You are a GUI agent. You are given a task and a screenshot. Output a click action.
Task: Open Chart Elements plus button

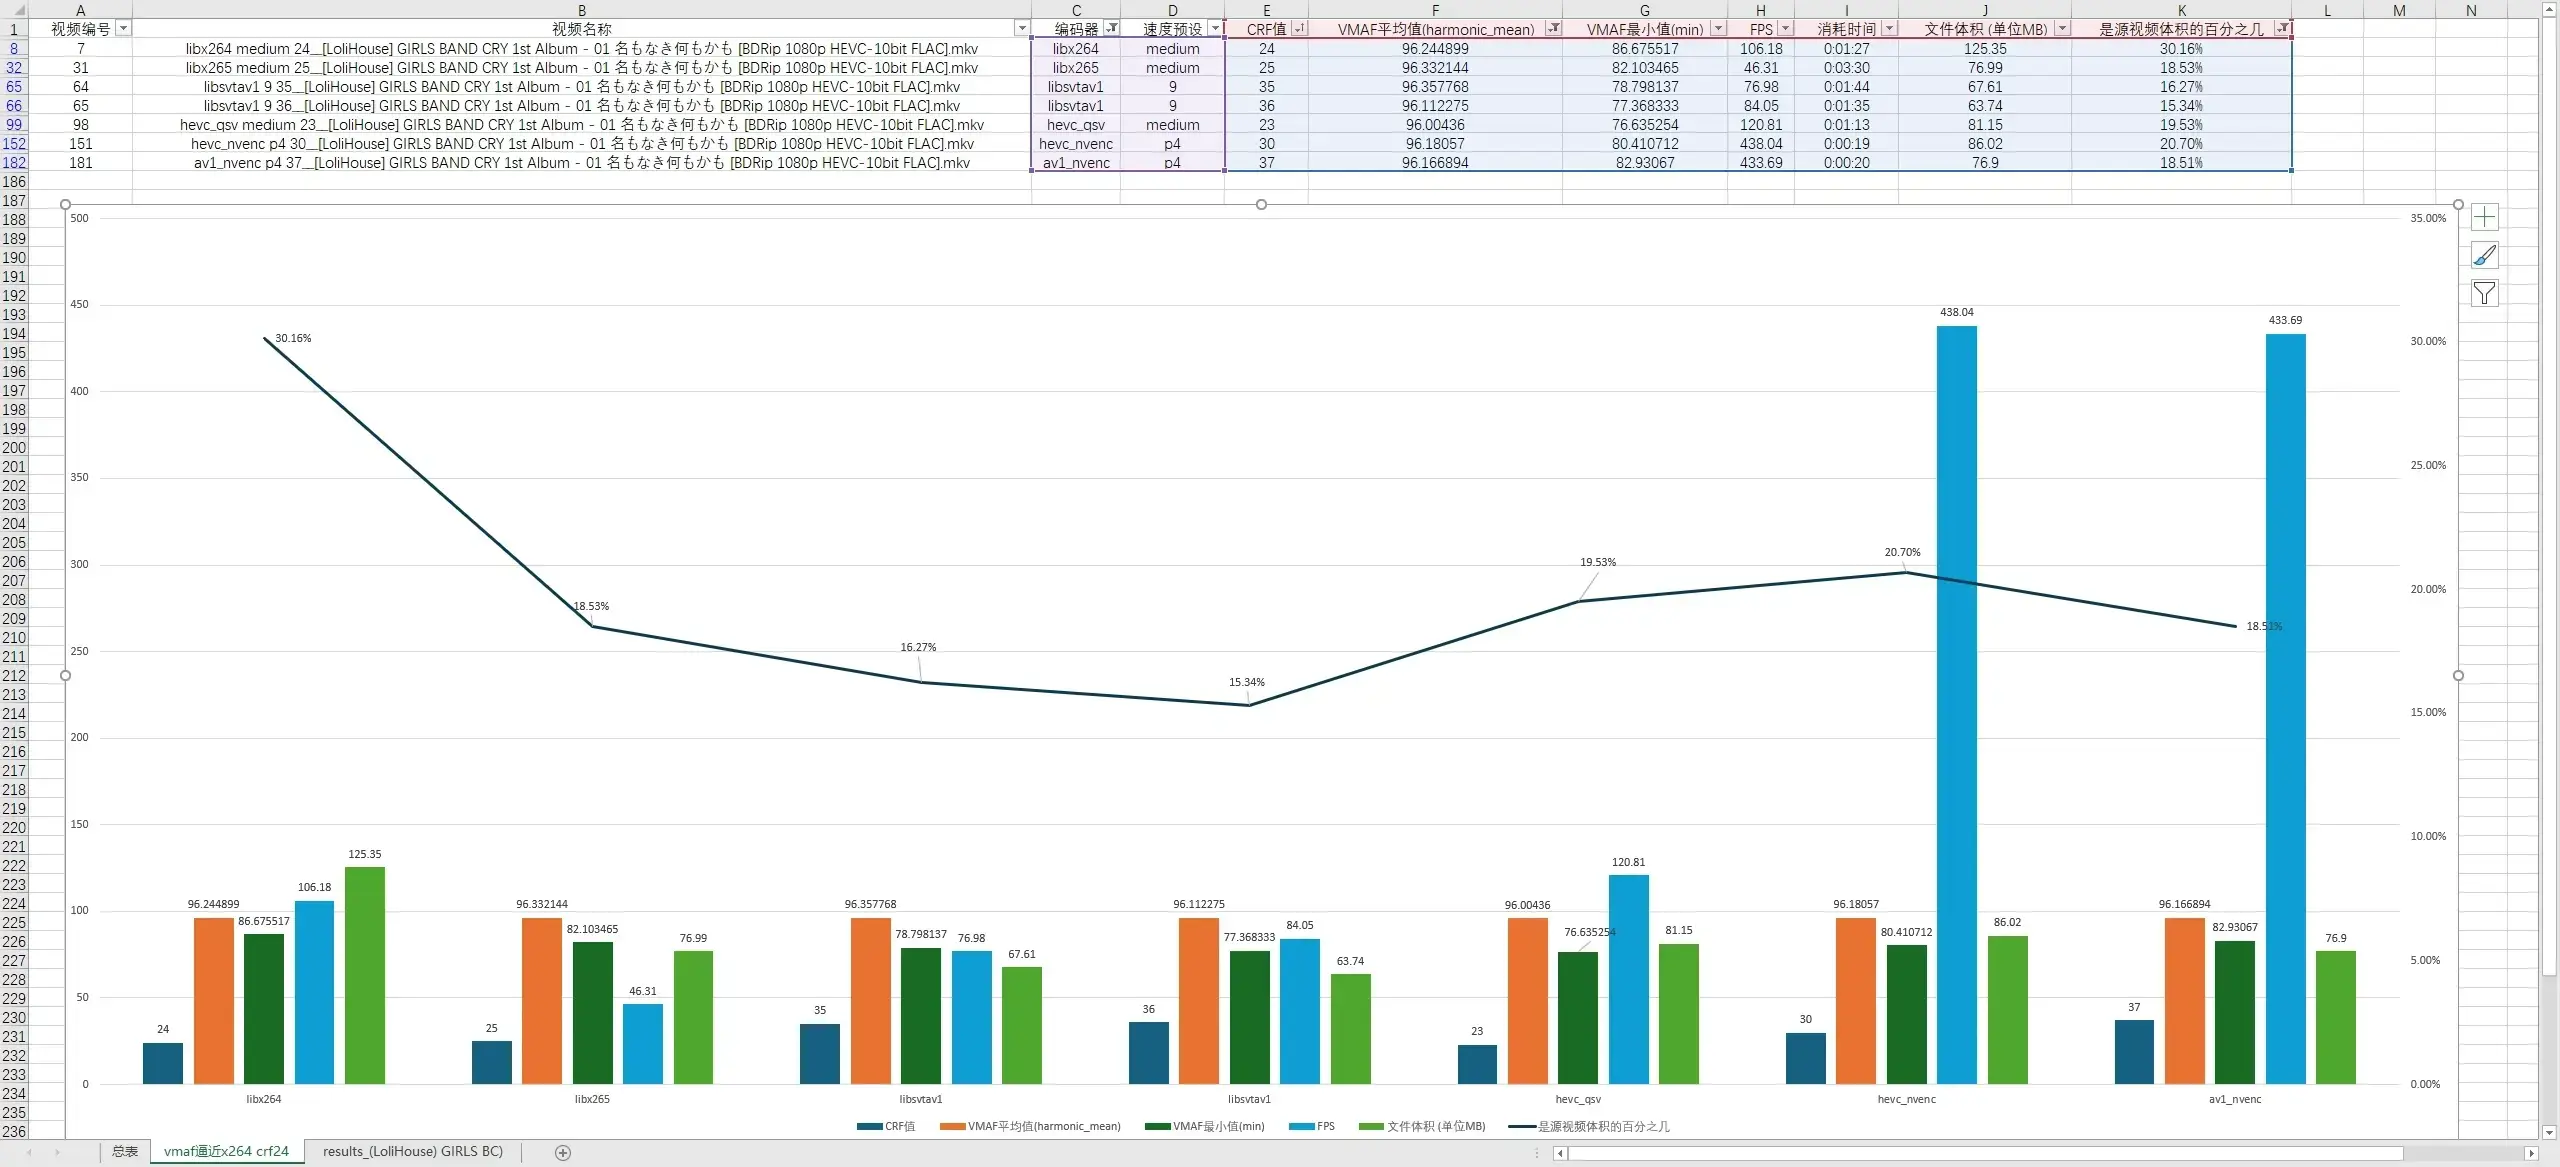pyautogui.click(x=2484, y=217)
